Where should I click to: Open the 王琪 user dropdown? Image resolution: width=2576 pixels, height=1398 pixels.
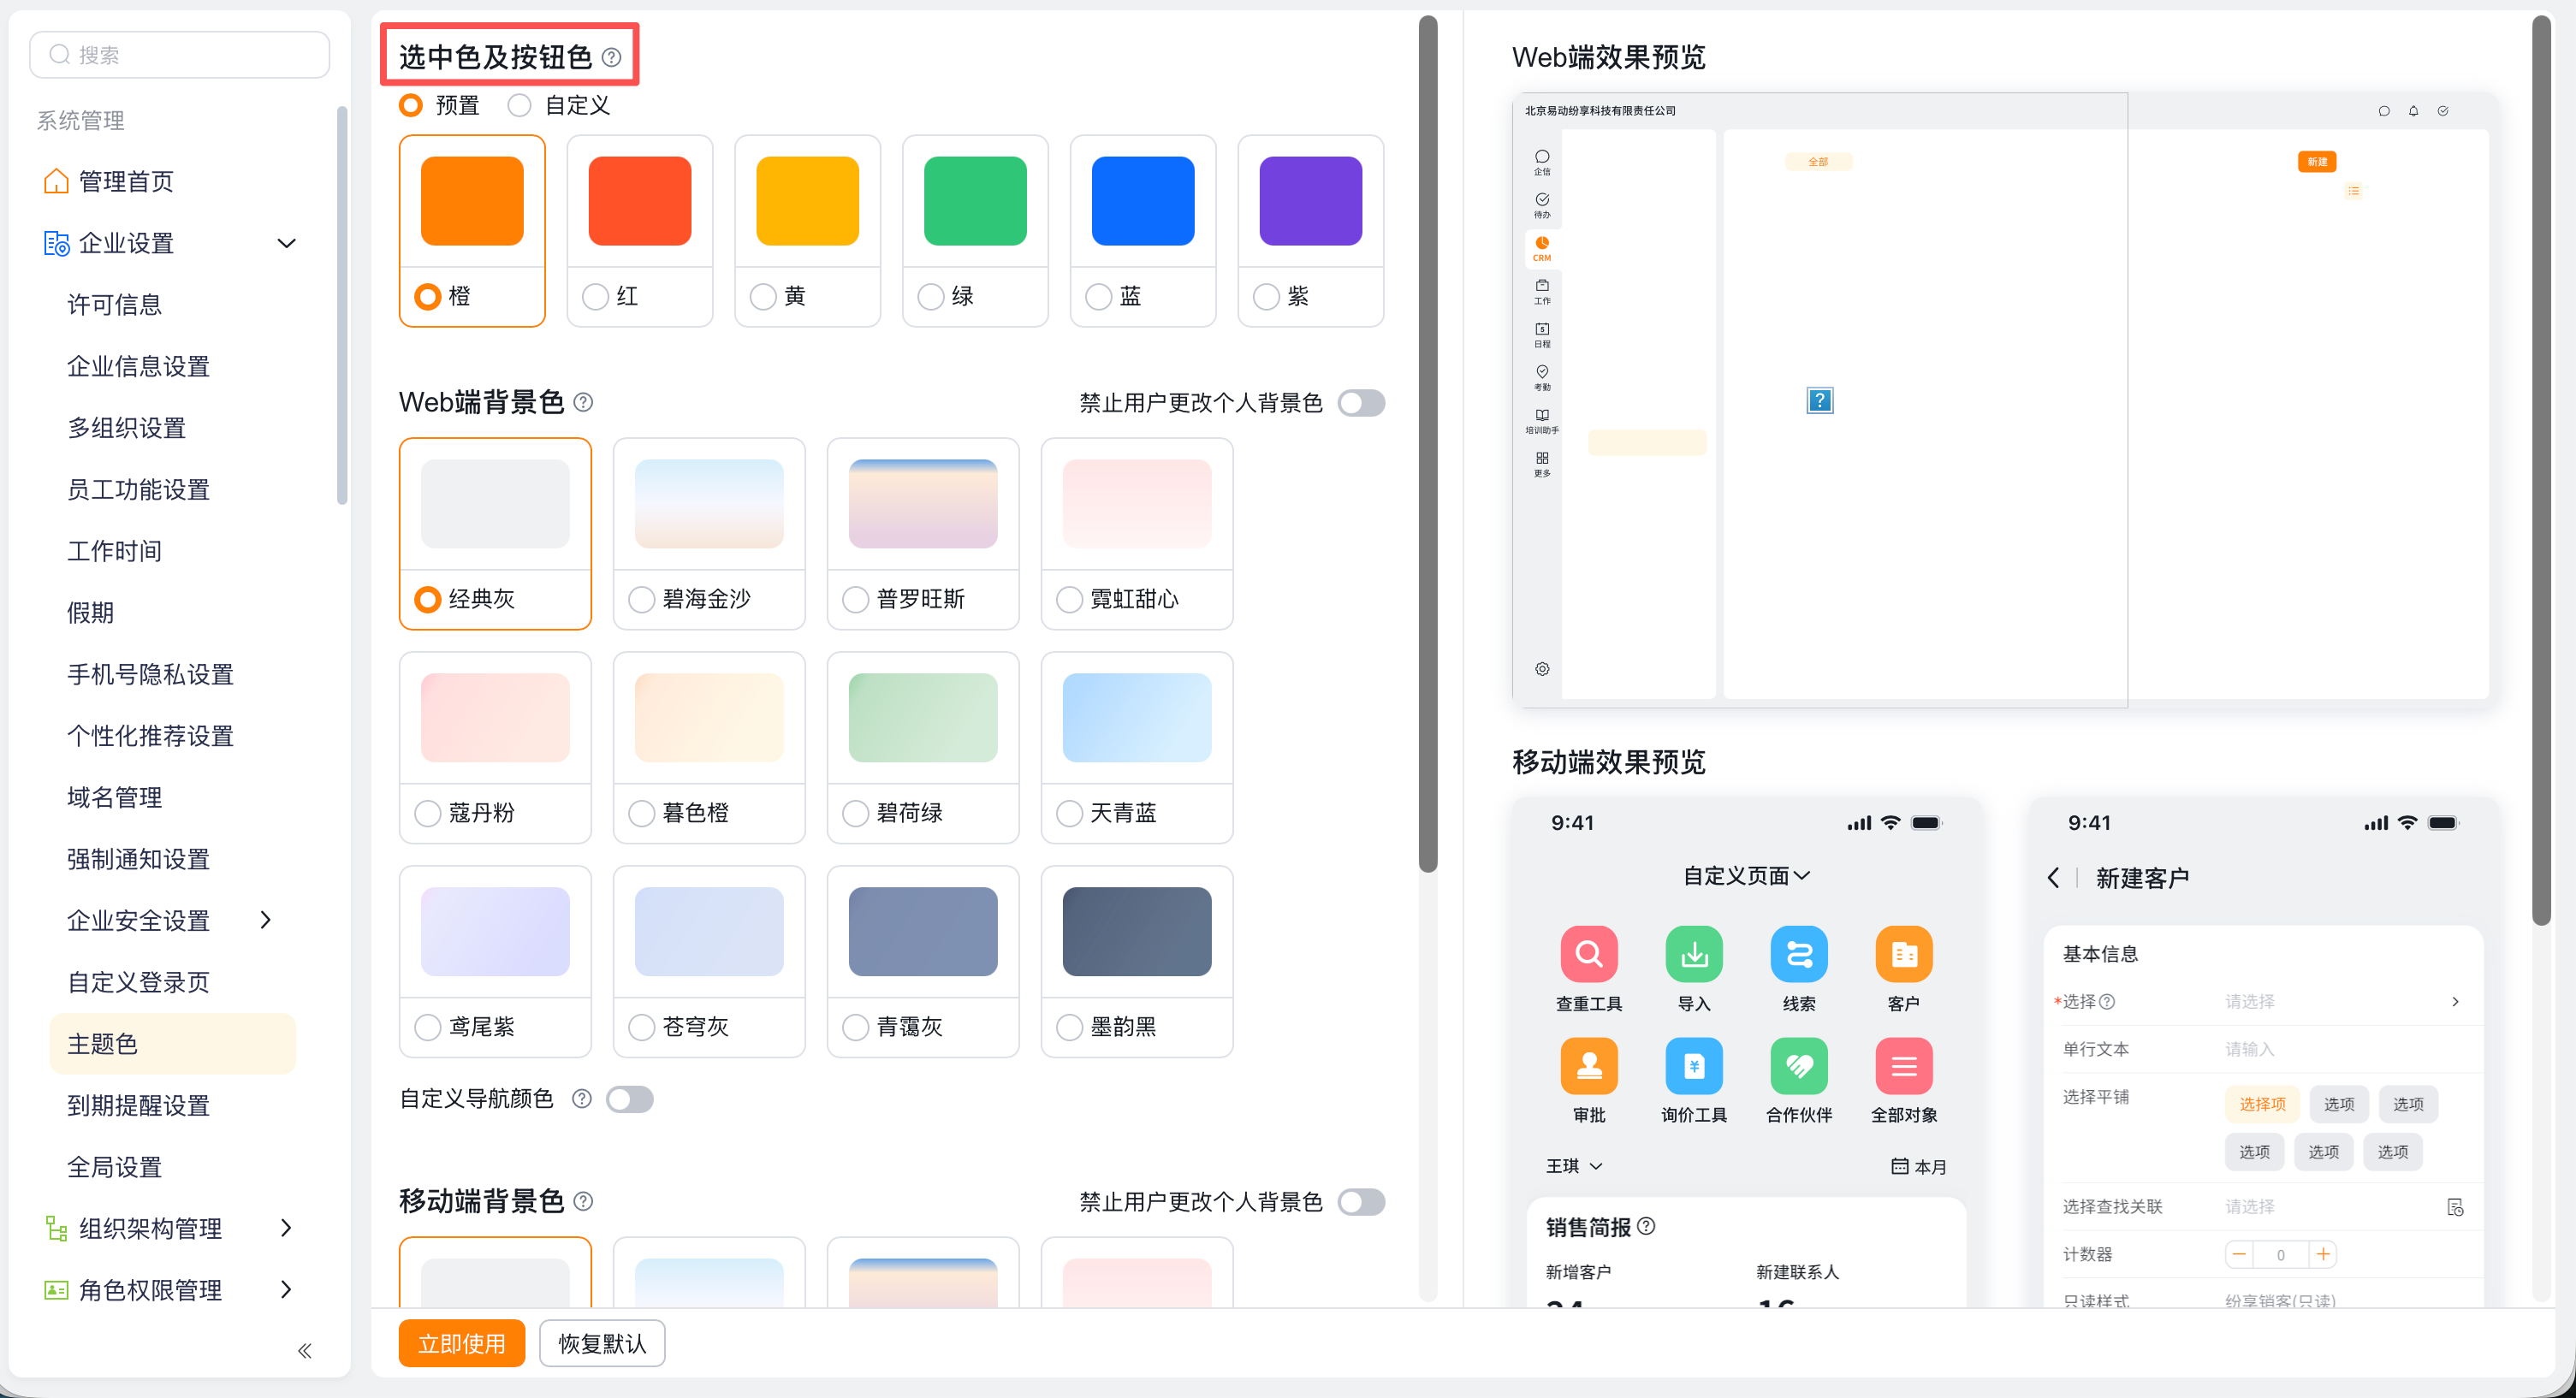pos(1575,1166)
